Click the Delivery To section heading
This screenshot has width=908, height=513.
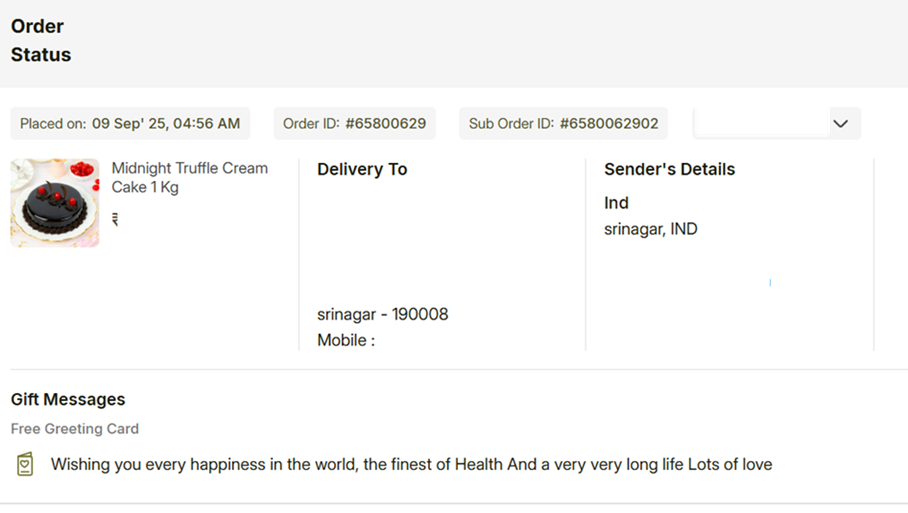pos(362,169)
